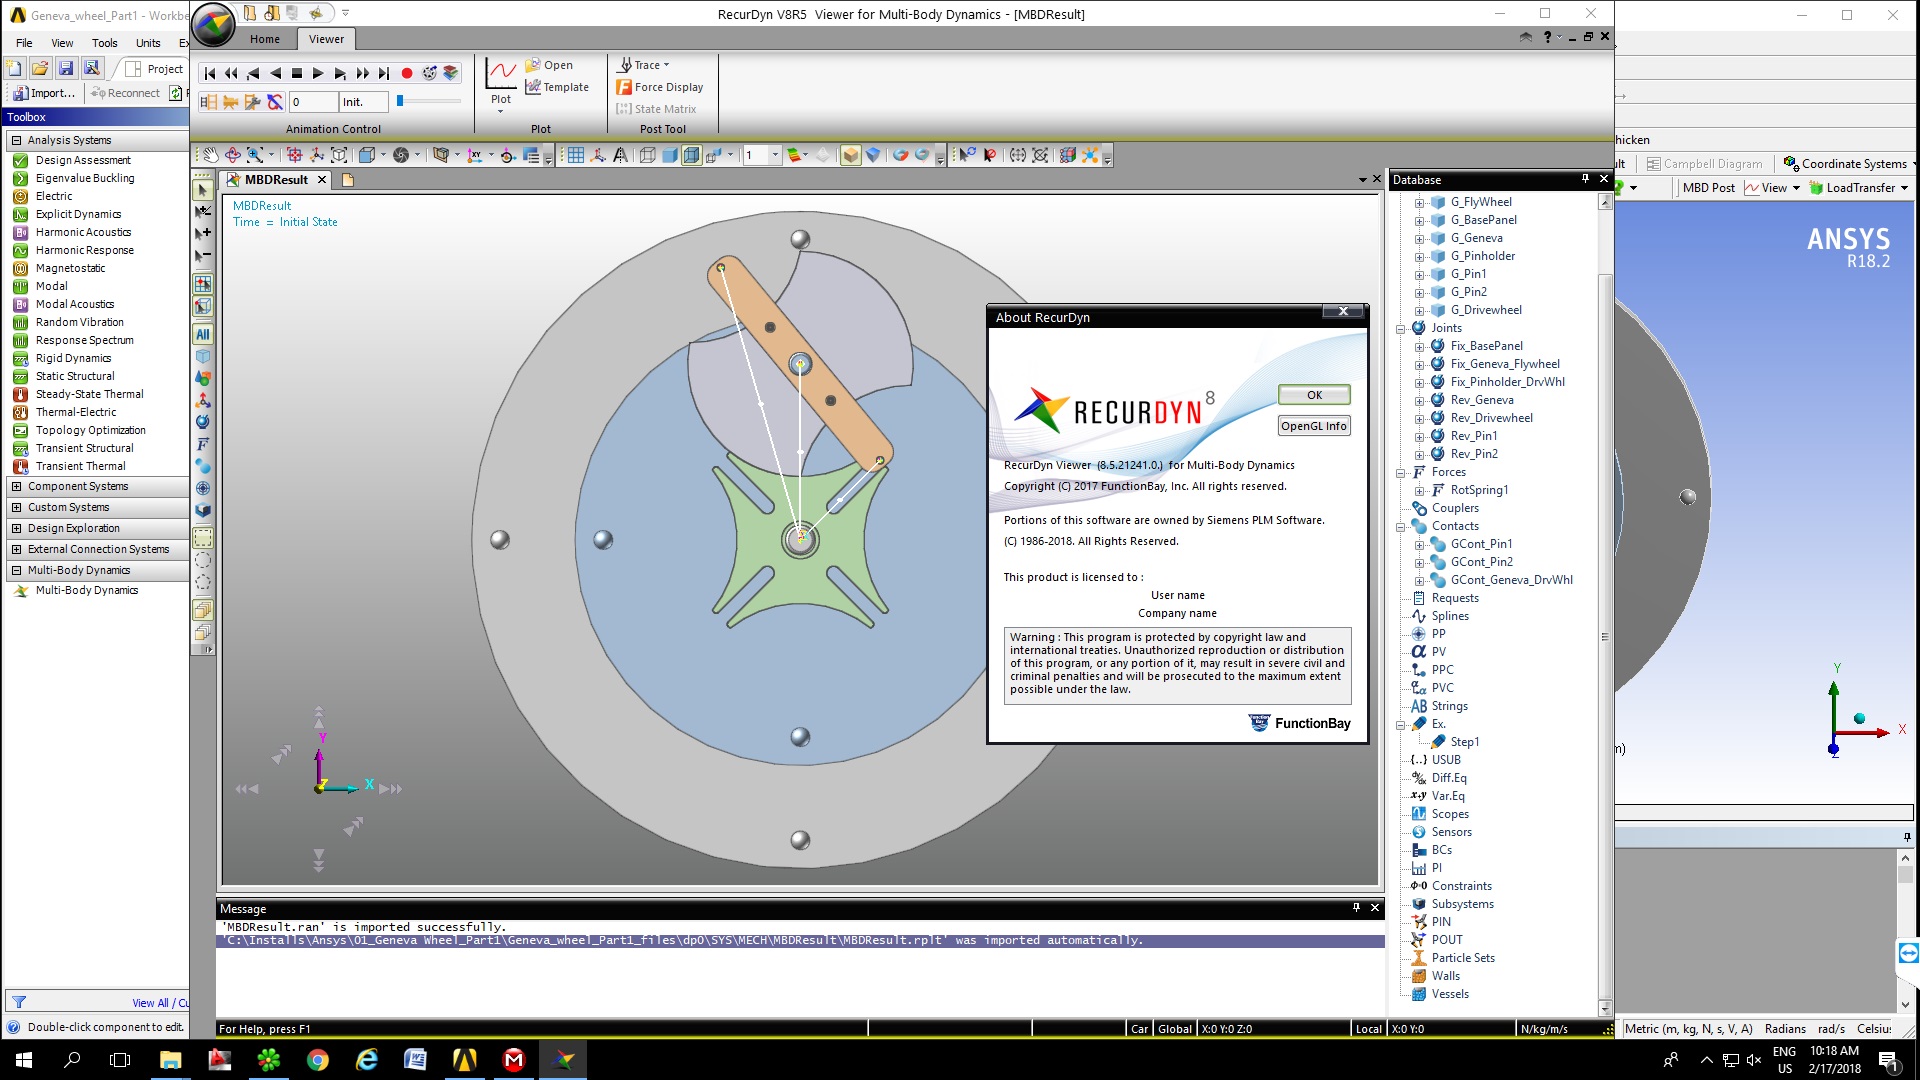1920x1080 pixels.
Task: Open Chrome from the taskbar
Action: pos(318,1060)
